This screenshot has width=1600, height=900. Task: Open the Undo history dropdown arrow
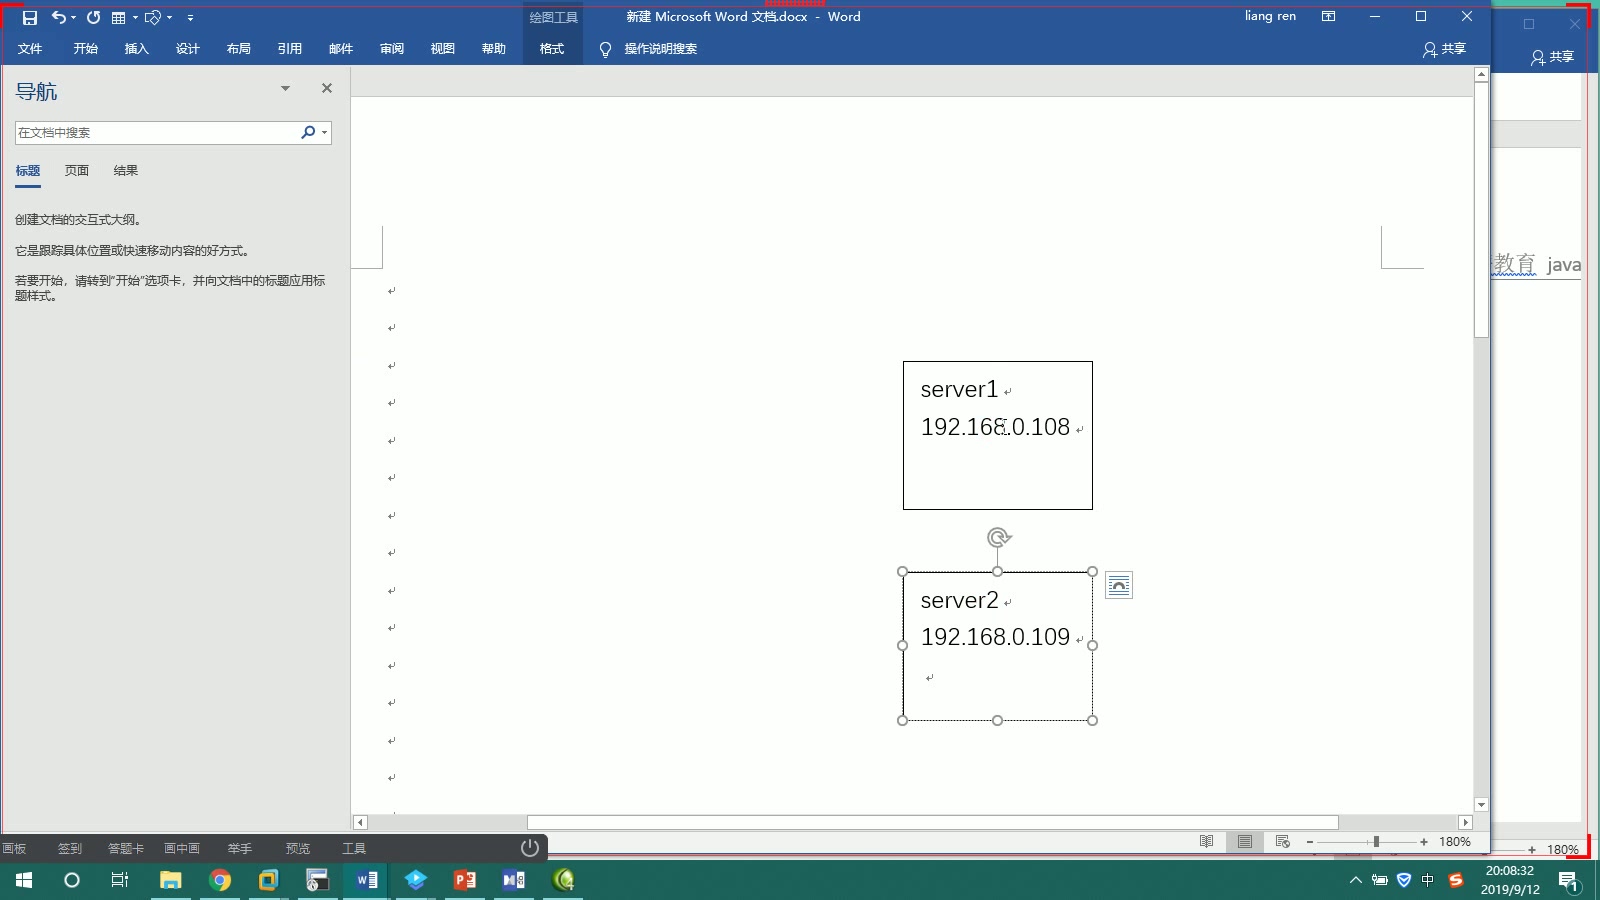[74, 17]
